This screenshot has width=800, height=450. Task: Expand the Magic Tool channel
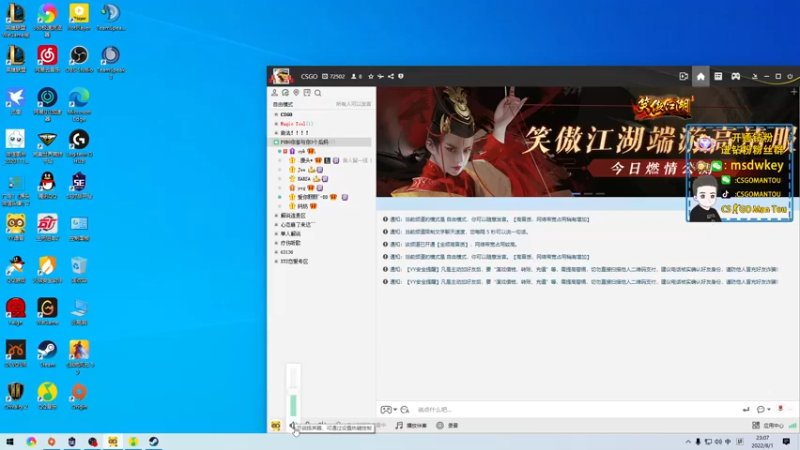coord(277,123)
